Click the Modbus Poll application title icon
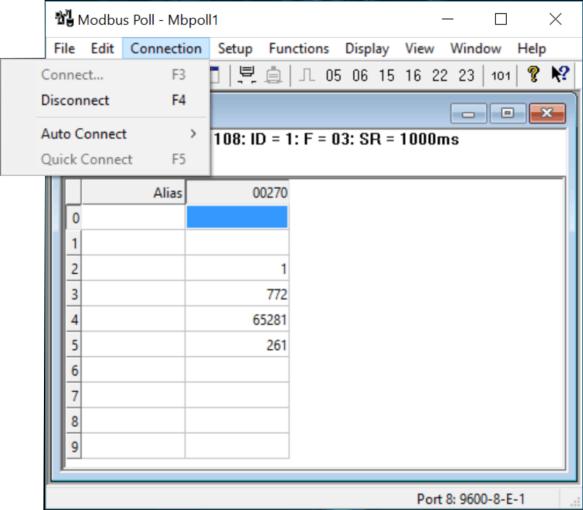 [x=64, y=19]
